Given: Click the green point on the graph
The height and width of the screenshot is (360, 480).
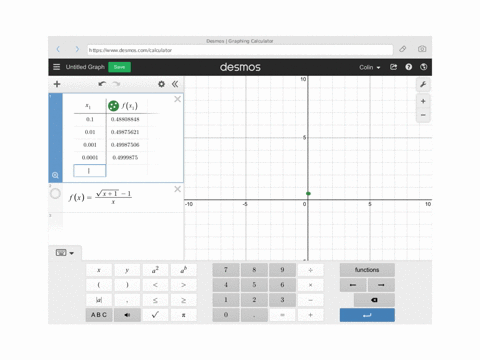Looking at the screenshot, I should pyautogui.click(x=308, y=193).
